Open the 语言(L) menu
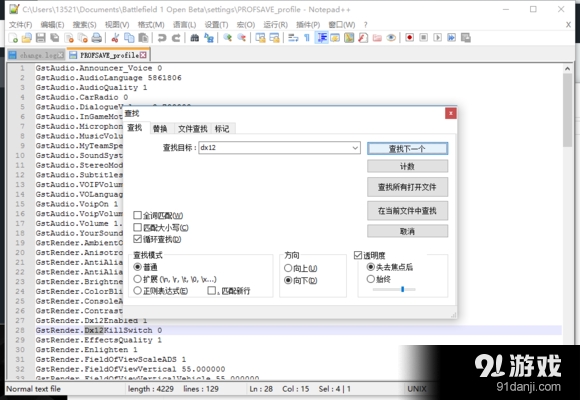 coord(184,25)
